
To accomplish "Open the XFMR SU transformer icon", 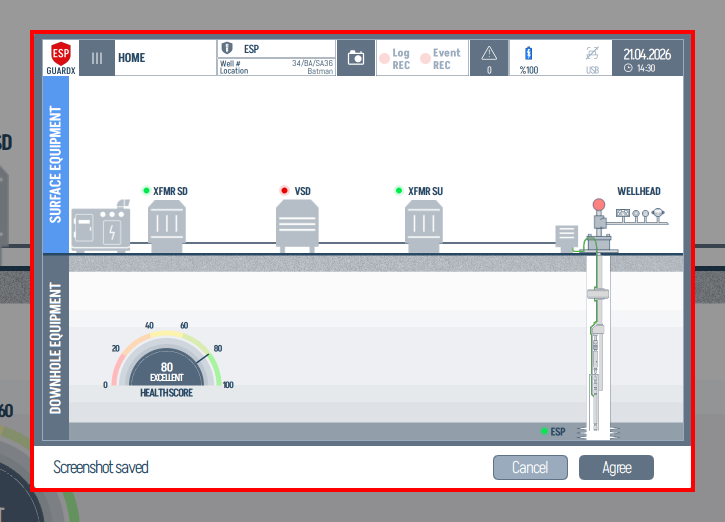I will point(424,227).
